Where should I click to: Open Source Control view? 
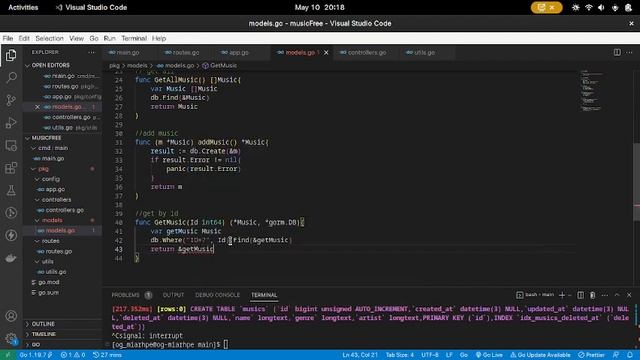click(x=11, y=100)
